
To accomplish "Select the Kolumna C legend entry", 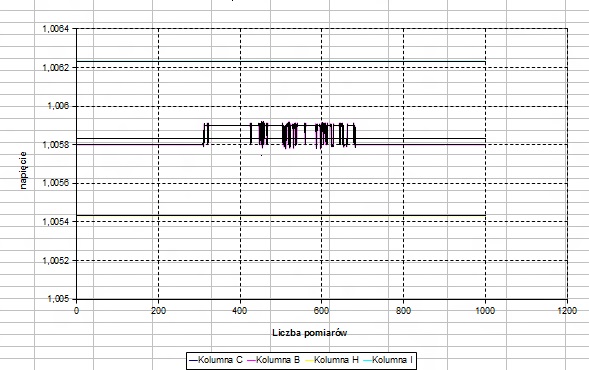I will pyautogui.click(x=216, y=360).
